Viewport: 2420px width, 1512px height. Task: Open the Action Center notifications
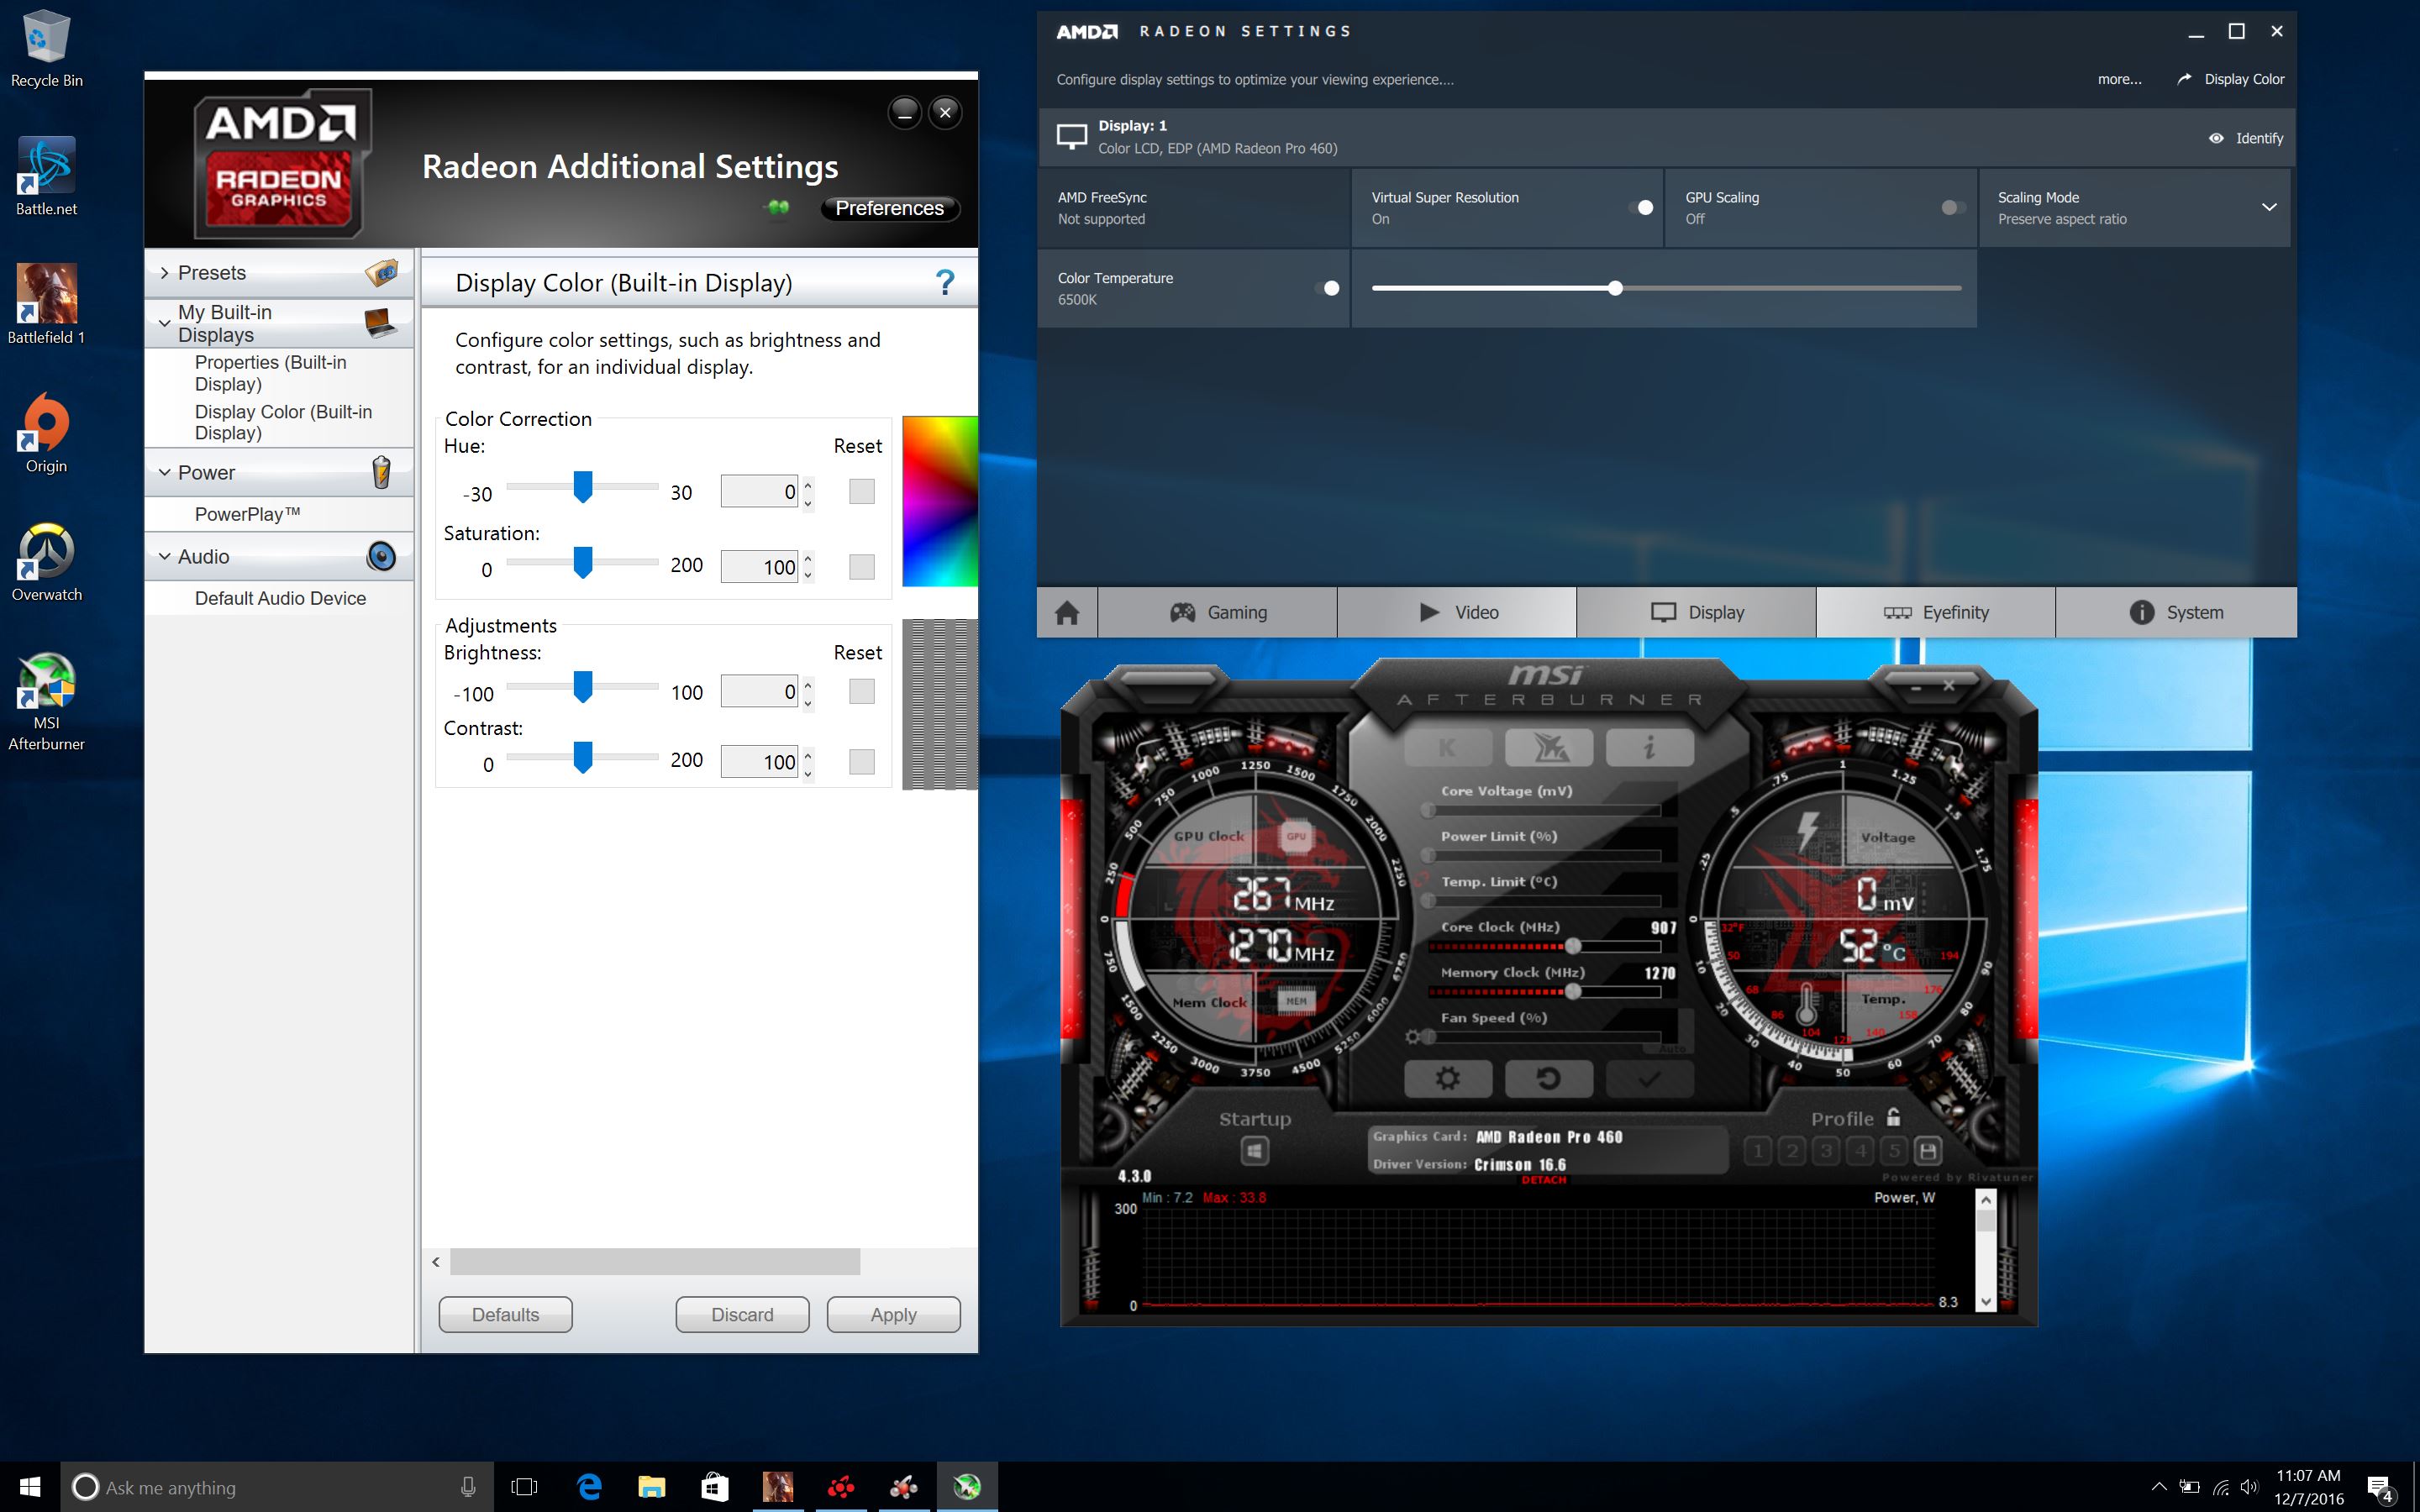pos(2380,1488)
